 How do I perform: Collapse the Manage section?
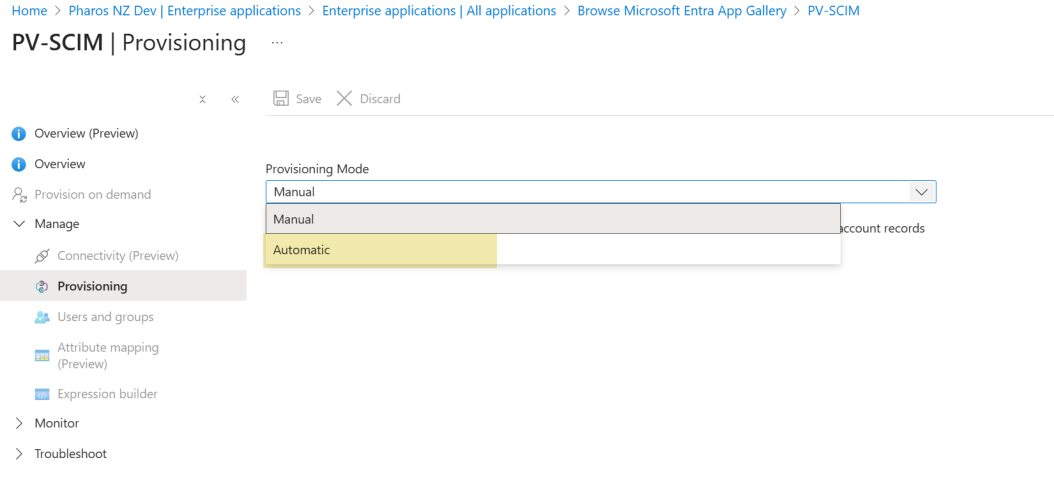tap(19, 224)
